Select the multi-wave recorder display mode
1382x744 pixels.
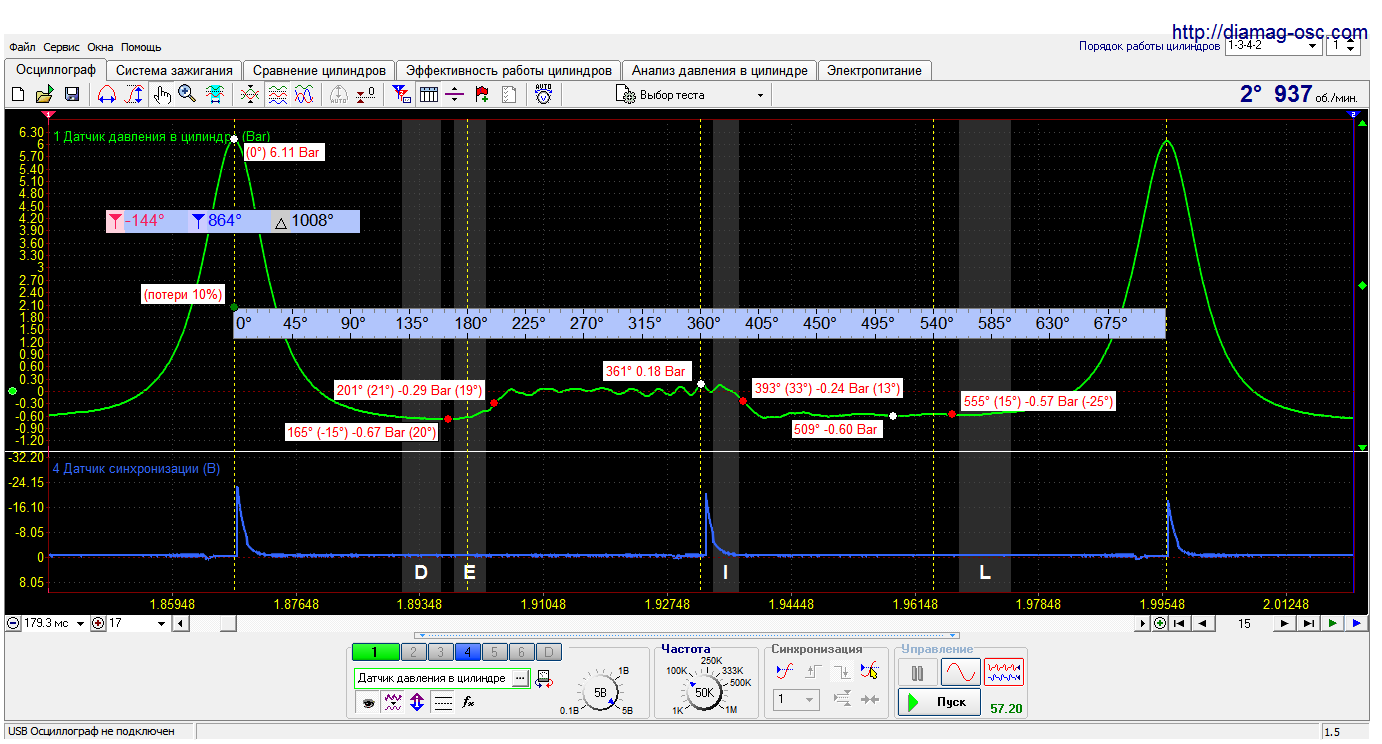tap(1004, 672)
